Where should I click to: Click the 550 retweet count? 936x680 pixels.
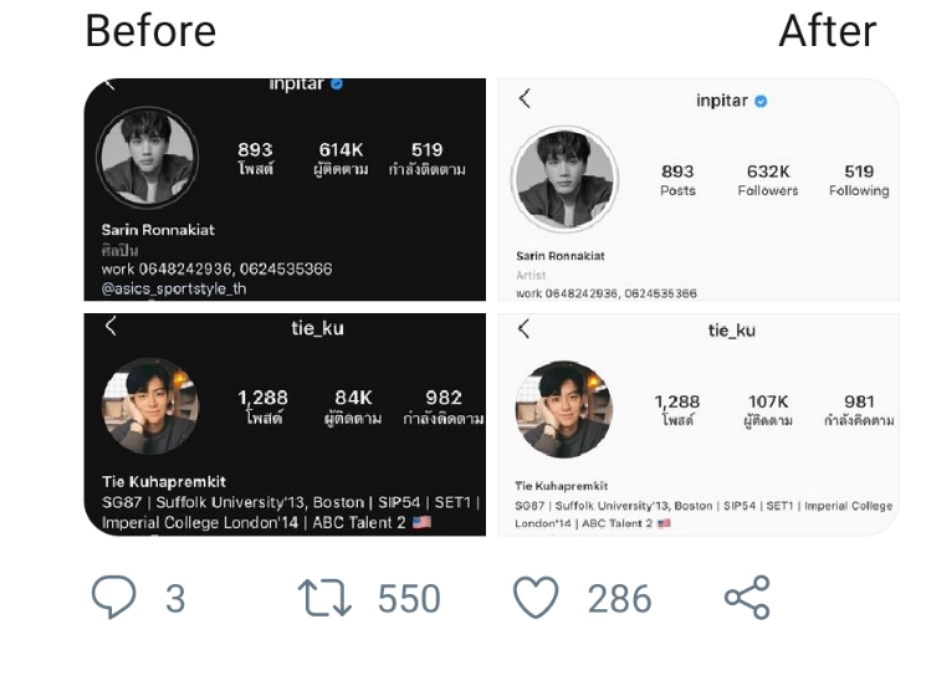408,599
